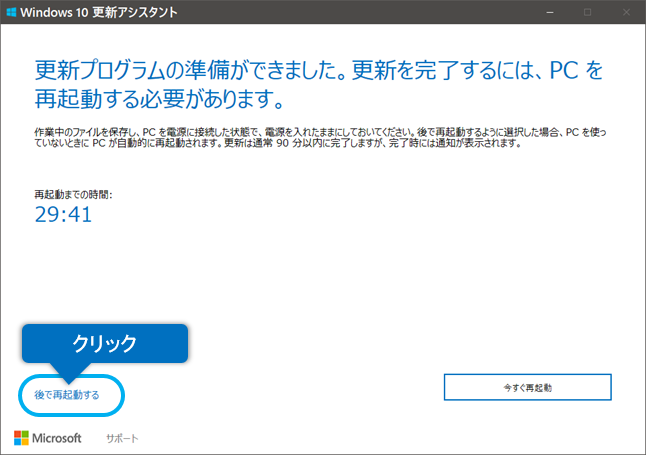Click the Windows 10 更新アシスタント window title
The image size is (646, 455).
click(x=99, y=12)
